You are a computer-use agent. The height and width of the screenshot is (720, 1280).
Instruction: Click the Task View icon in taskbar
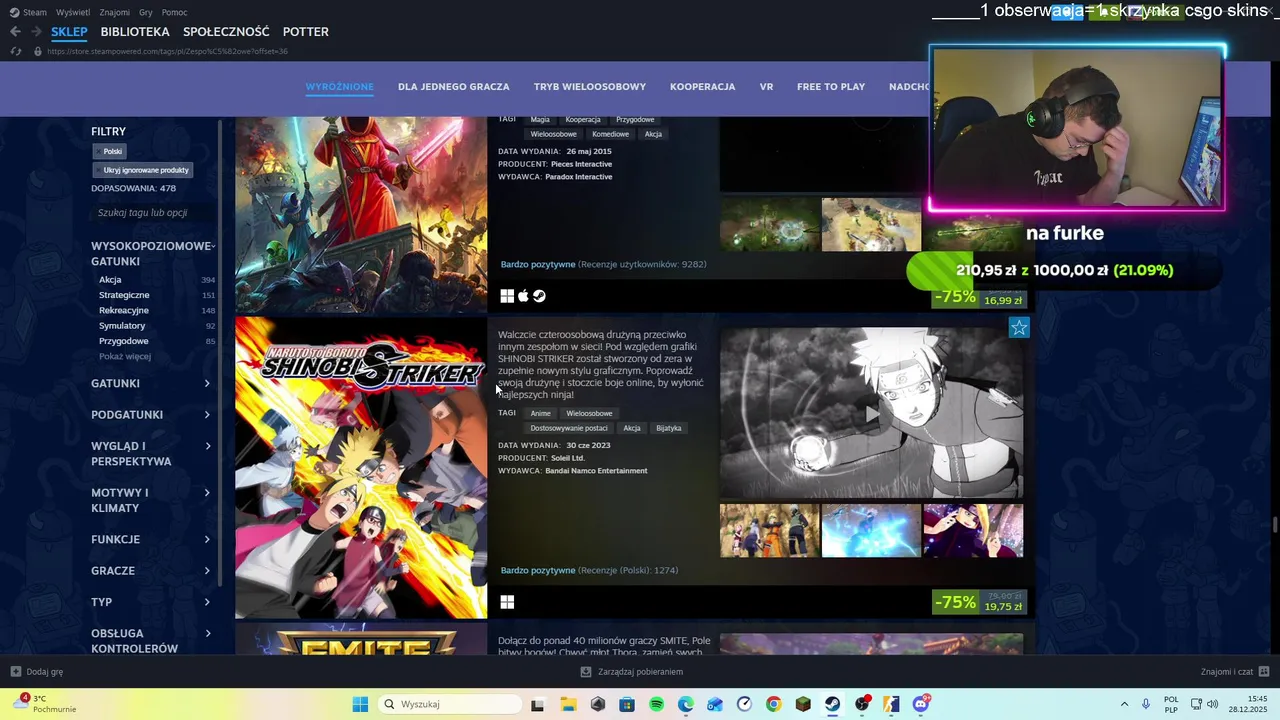pyautogui.click(x=537, y=704)
